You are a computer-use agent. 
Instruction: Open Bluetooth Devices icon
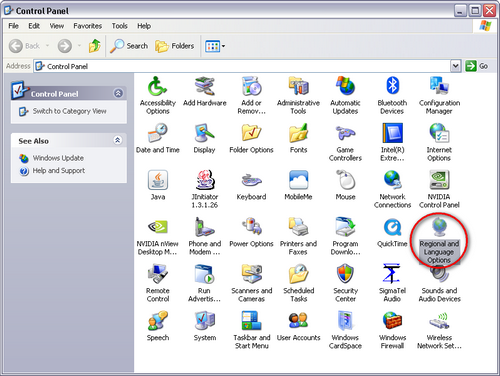click(392, 86)
